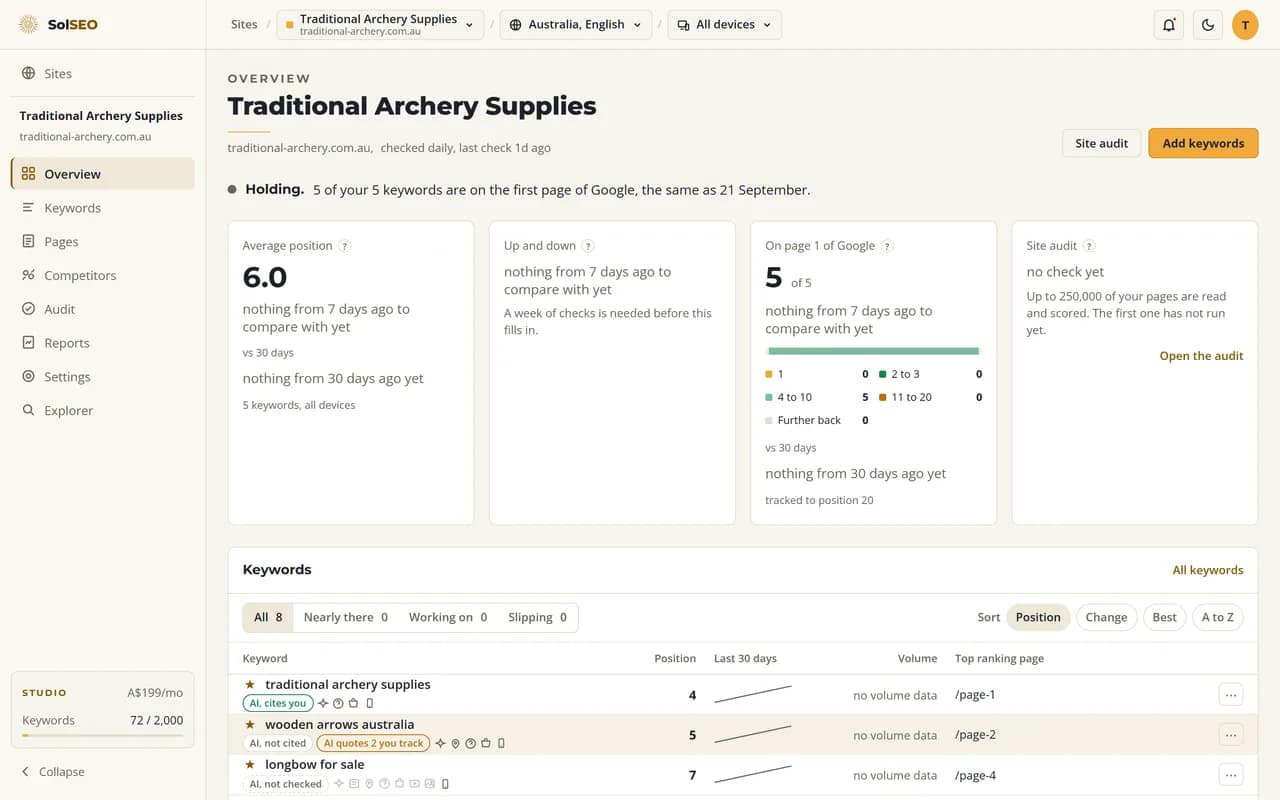Open the Audit sidebar item

click(x=102, y=309)
